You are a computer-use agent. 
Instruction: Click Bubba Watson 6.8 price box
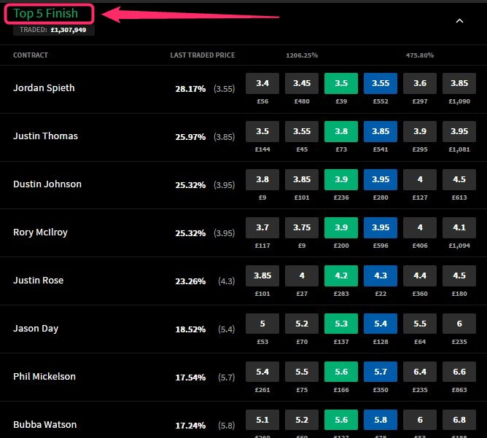pyautogui.click(x=459, y=420)
